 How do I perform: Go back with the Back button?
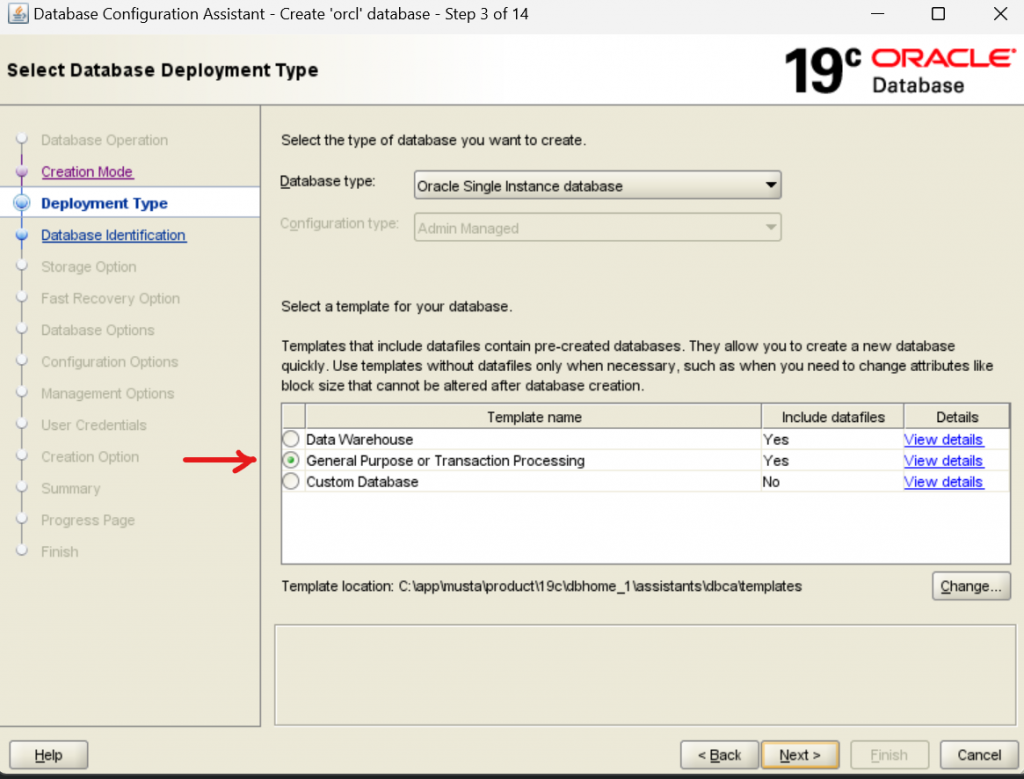click(x=719, y=755)
